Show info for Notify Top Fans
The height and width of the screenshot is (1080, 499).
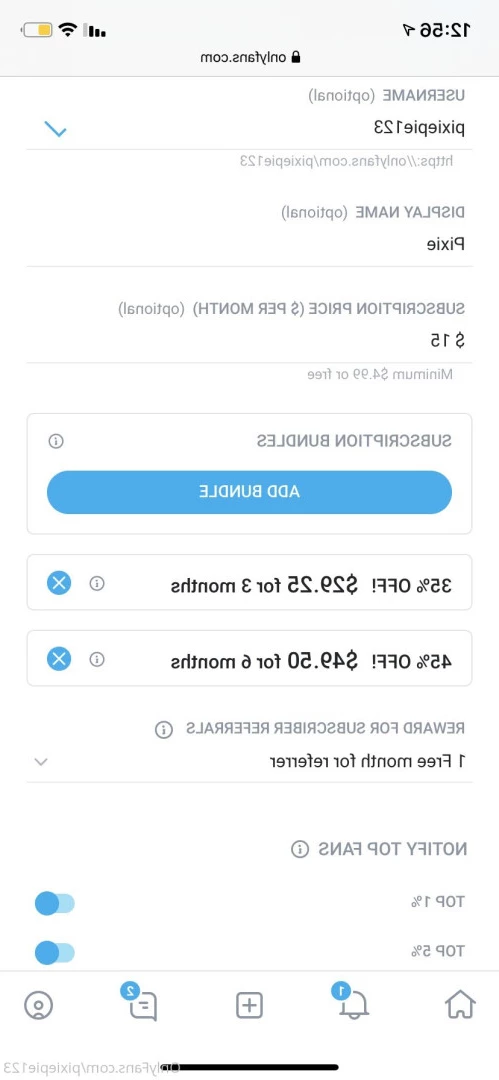click(299, 849)
